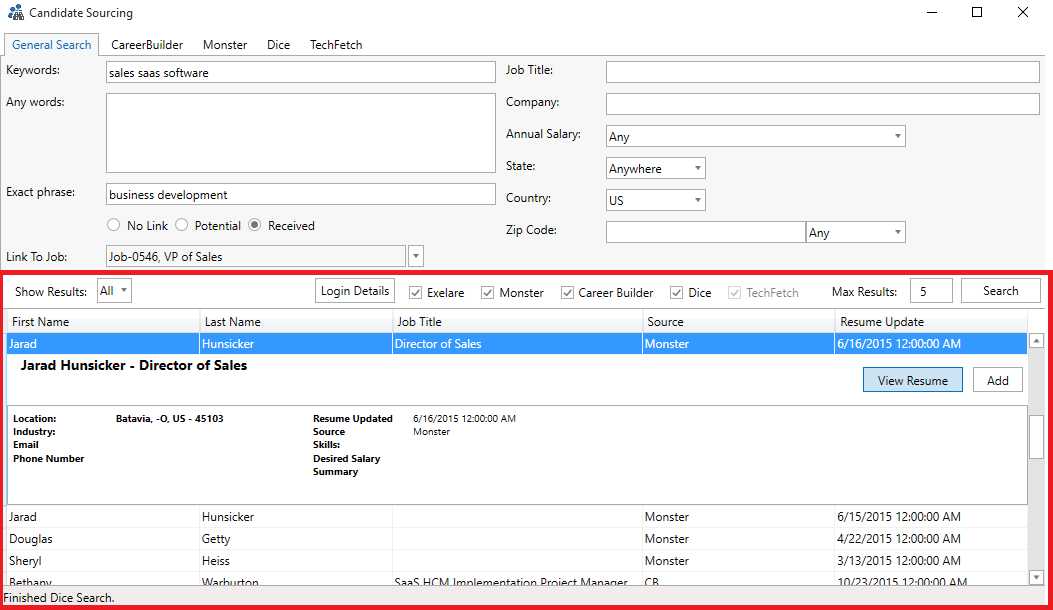The height and width of the screenshot is (610, 1053).
Task: Select the Douglas Getty row
Action: coord(517,539)
